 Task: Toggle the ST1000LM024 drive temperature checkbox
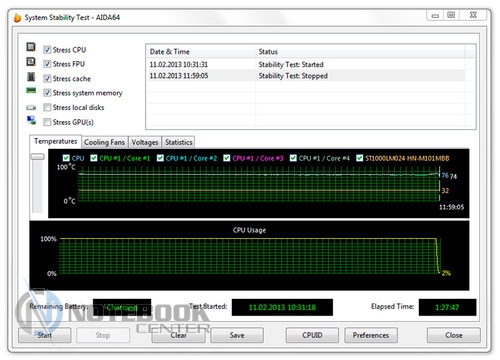point(359,158)
